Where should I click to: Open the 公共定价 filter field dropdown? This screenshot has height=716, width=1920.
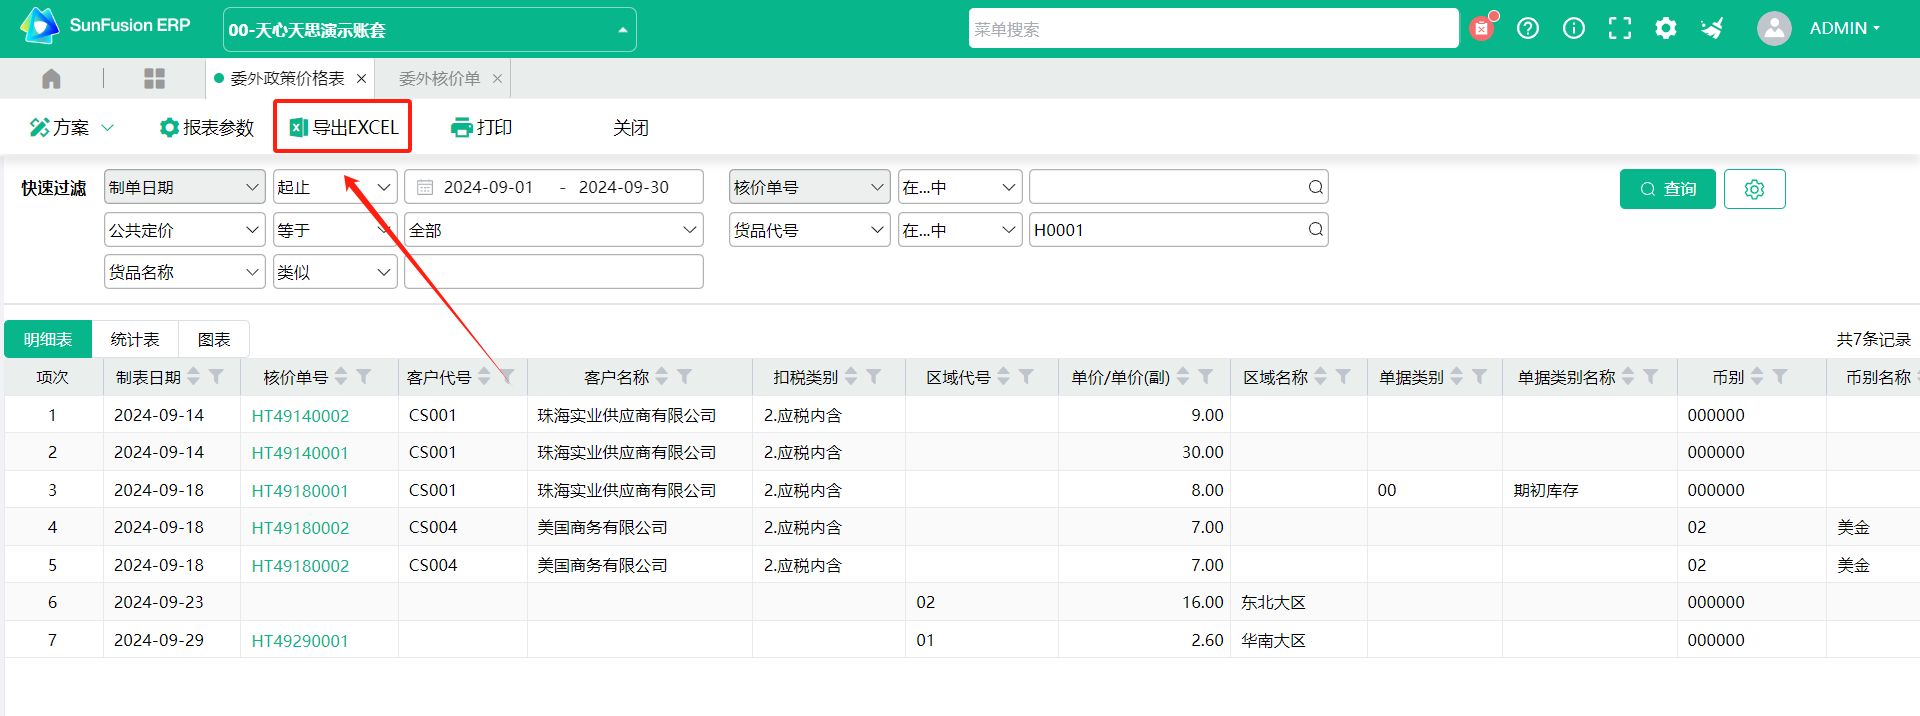pyautogui.click(x=184, y=230)
